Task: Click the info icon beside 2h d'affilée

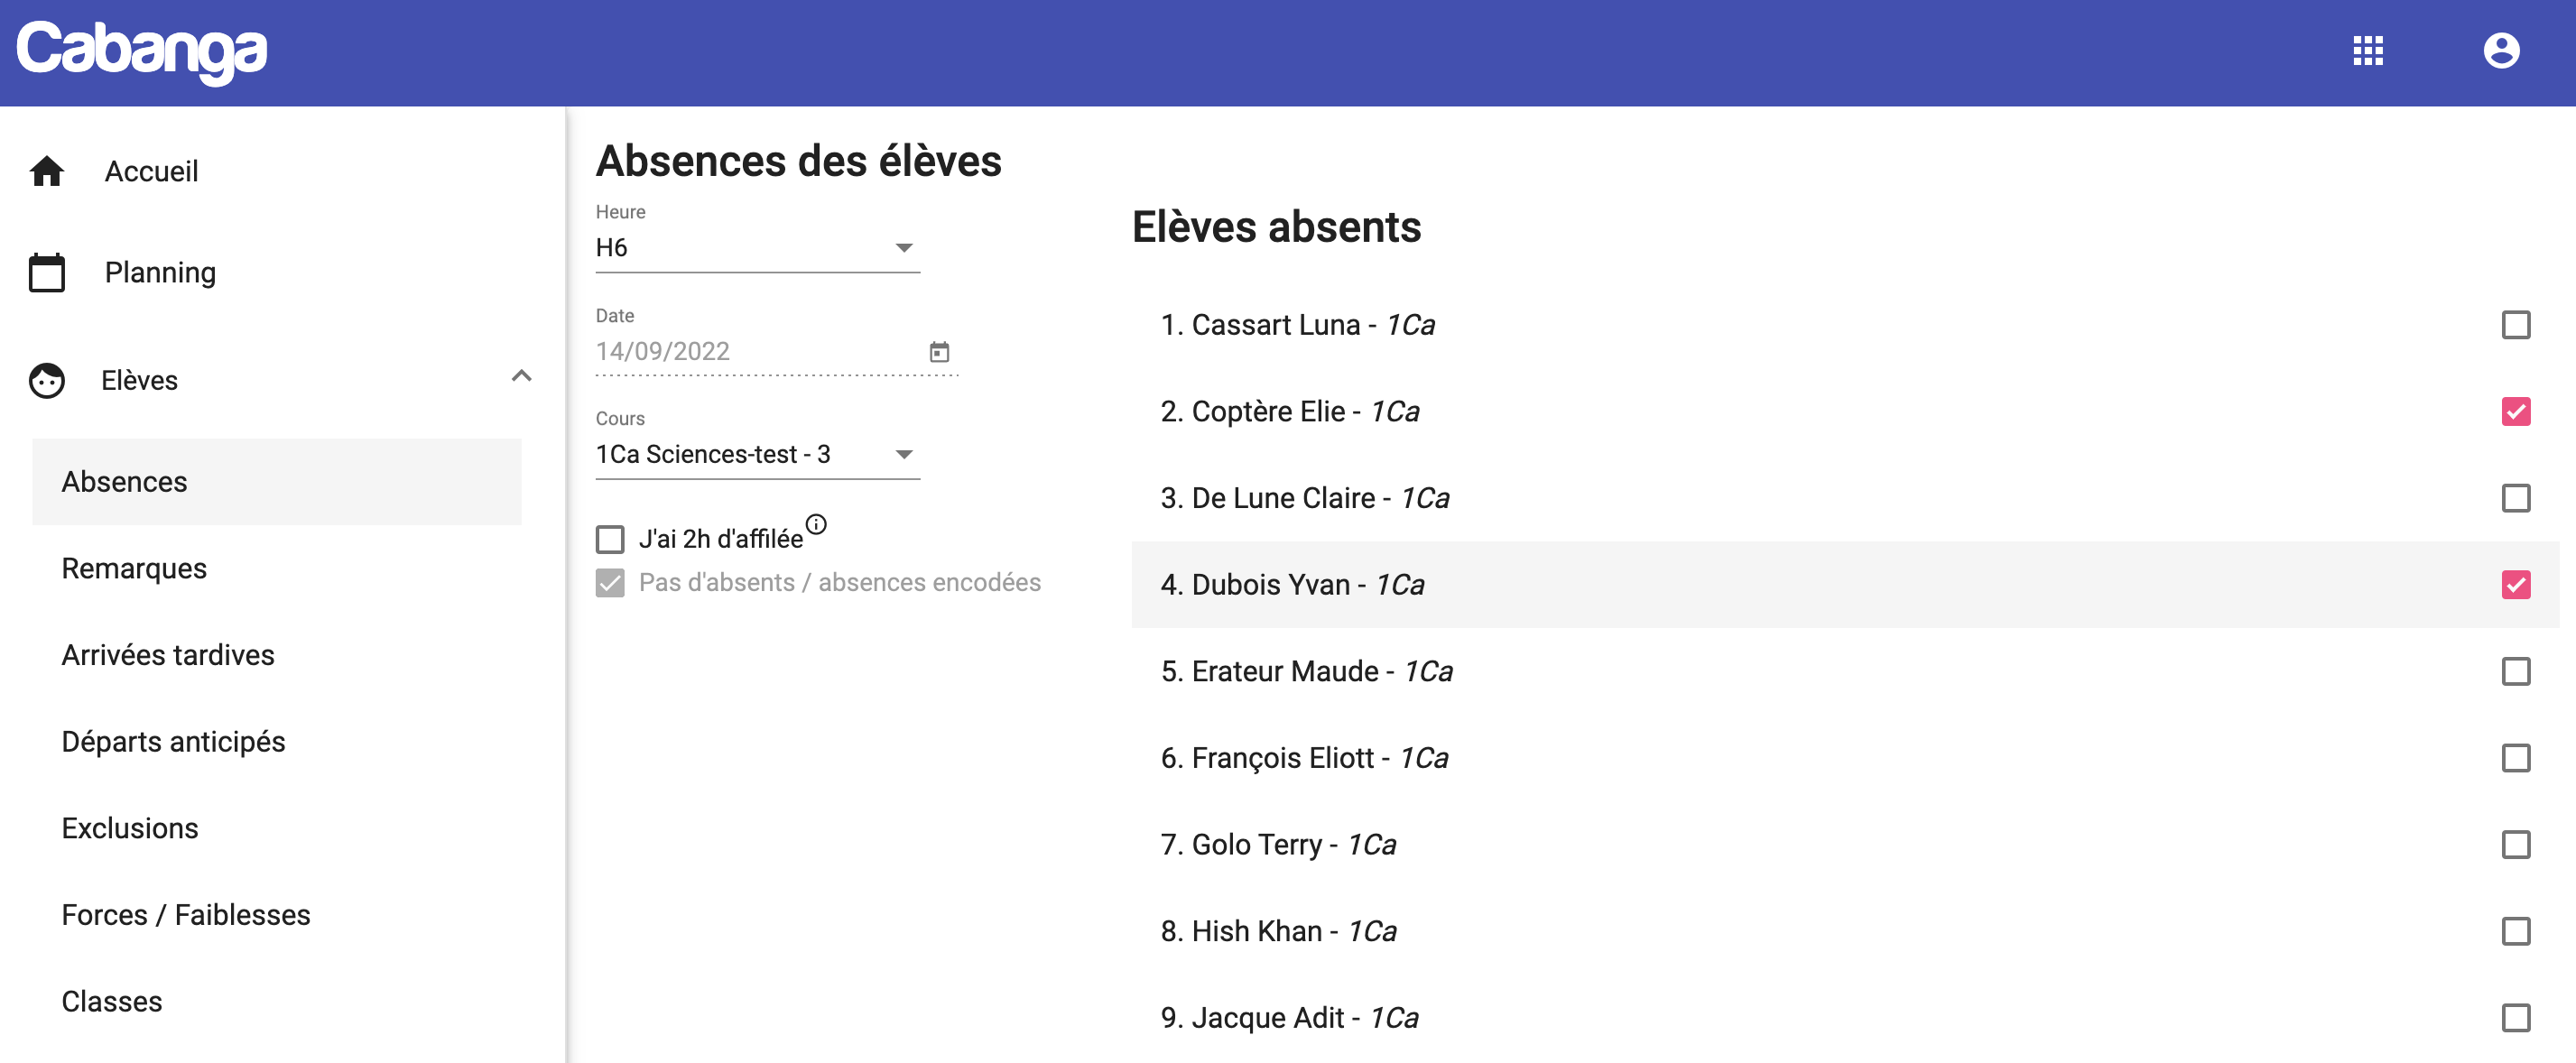Action: (816, 524)
